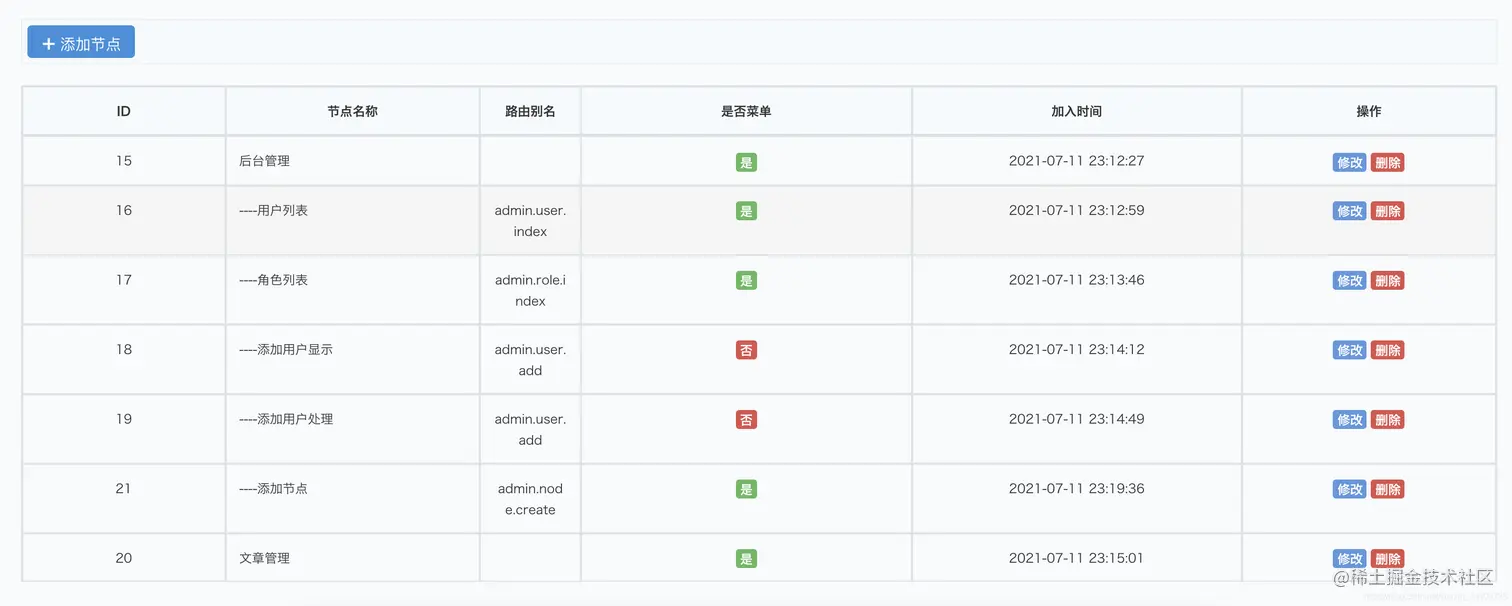Image resolution: width=1512 pixels, height=606 pixels.
Task: Select the ----角色列表 node name cell
Action: [352, 290]
